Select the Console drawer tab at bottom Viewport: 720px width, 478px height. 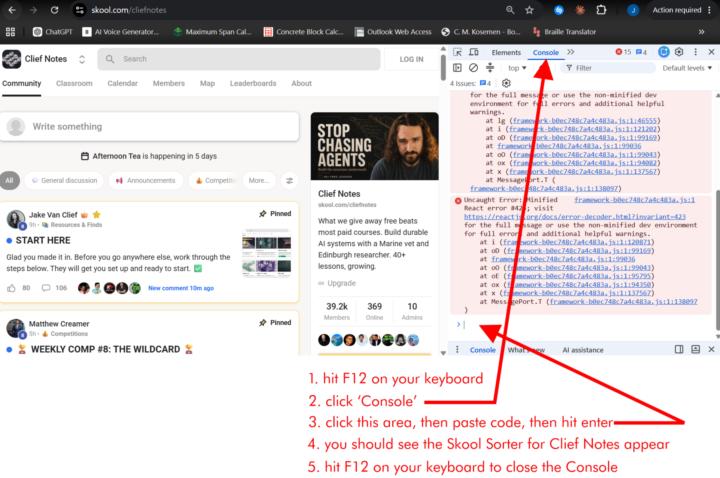tap(483, 350)
